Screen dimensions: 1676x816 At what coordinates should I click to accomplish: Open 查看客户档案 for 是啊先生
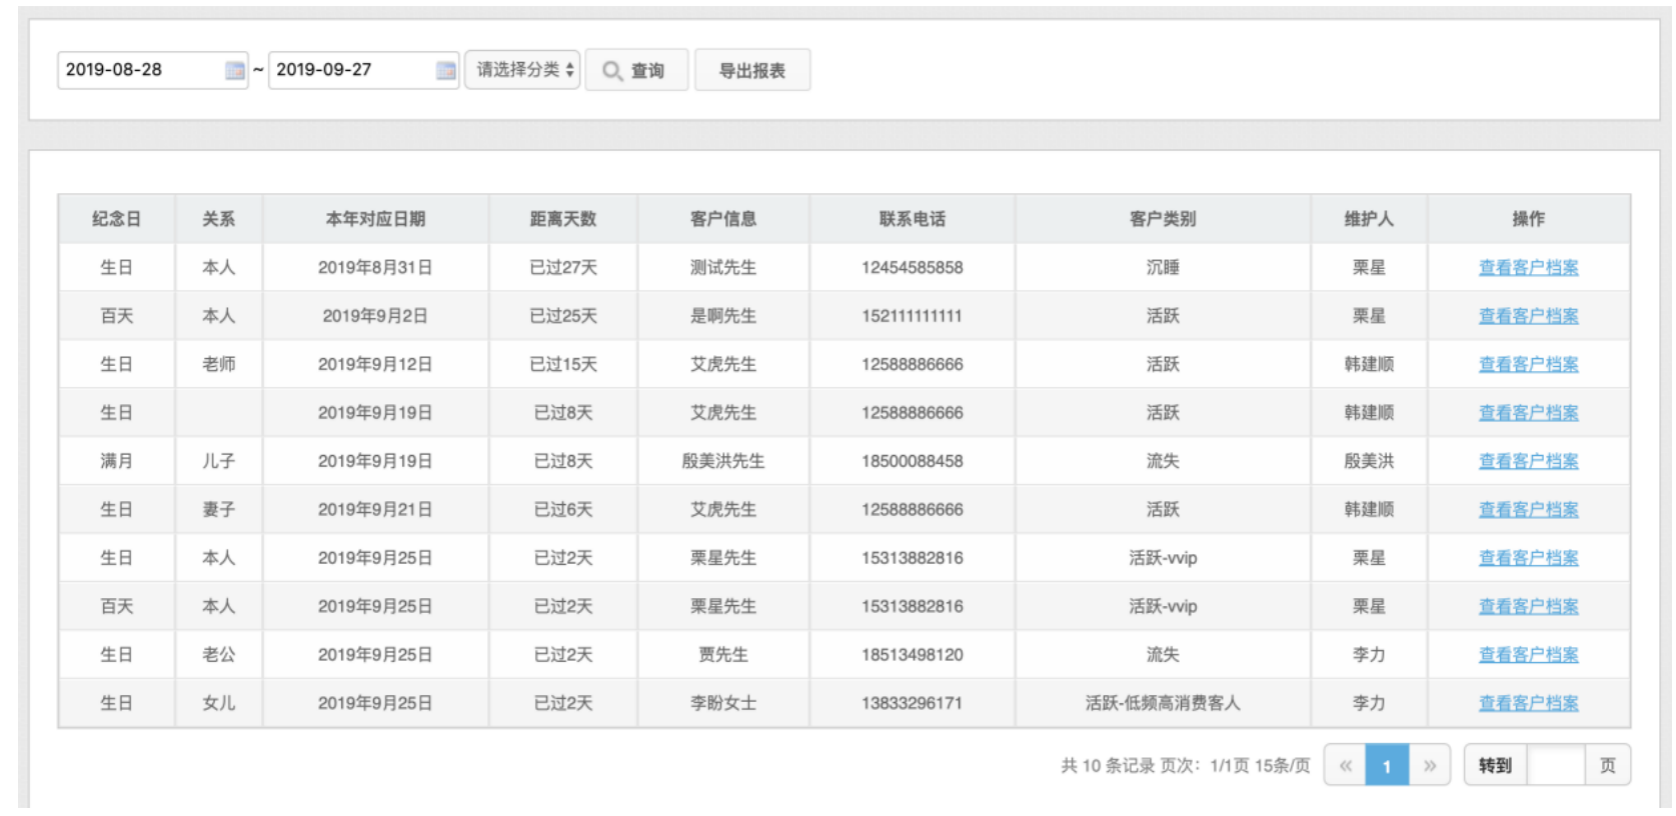(1528, 316)
